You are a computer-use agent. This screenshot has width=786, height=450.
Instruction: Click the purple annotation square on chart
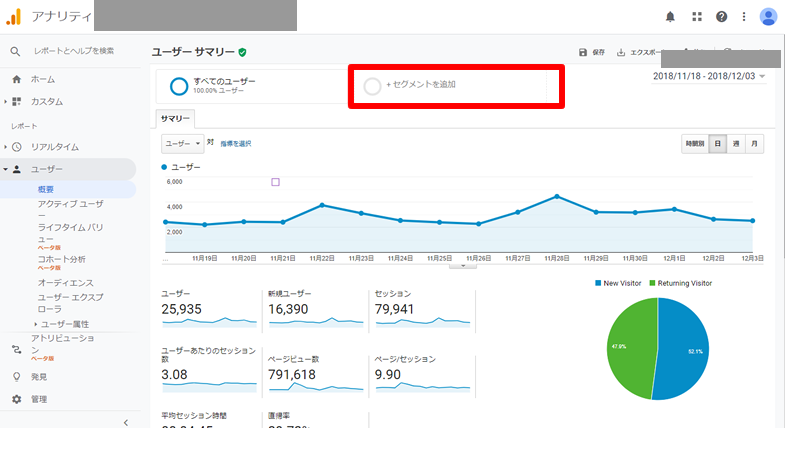coord(275,182)
